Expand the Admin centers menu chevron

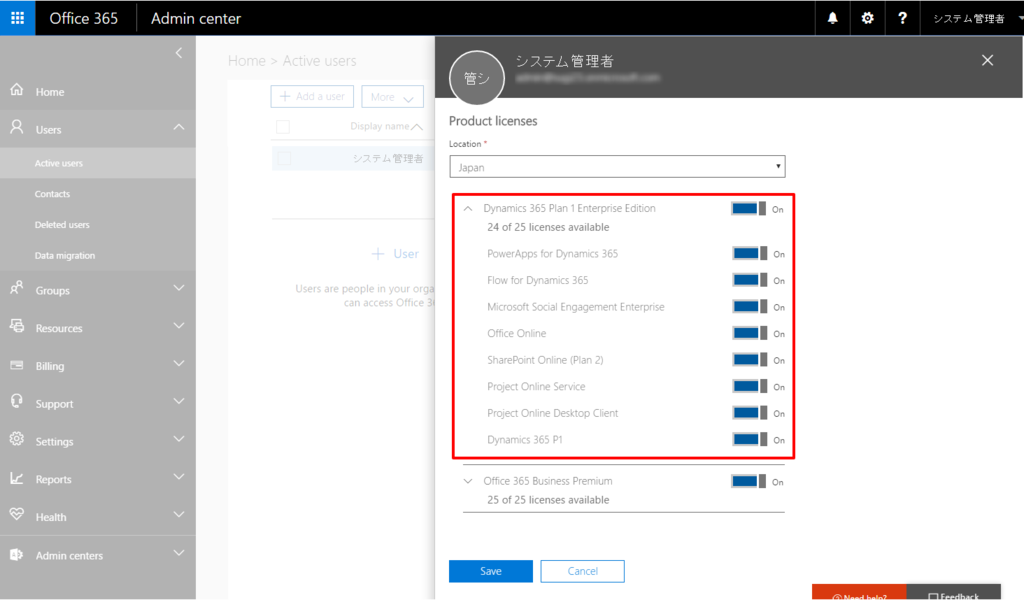(178, 554)
